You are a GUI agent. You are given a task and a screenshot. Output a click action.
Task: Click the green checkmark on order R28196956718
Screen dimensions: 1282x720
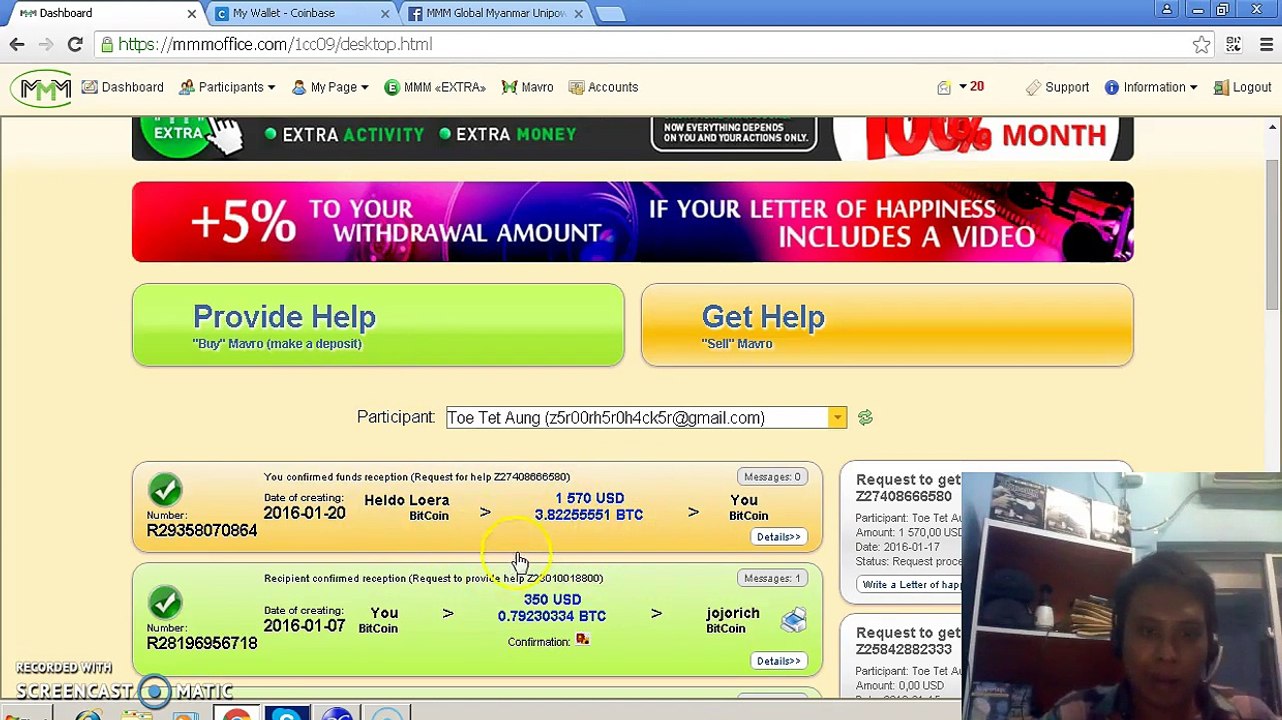click(165, 602)
